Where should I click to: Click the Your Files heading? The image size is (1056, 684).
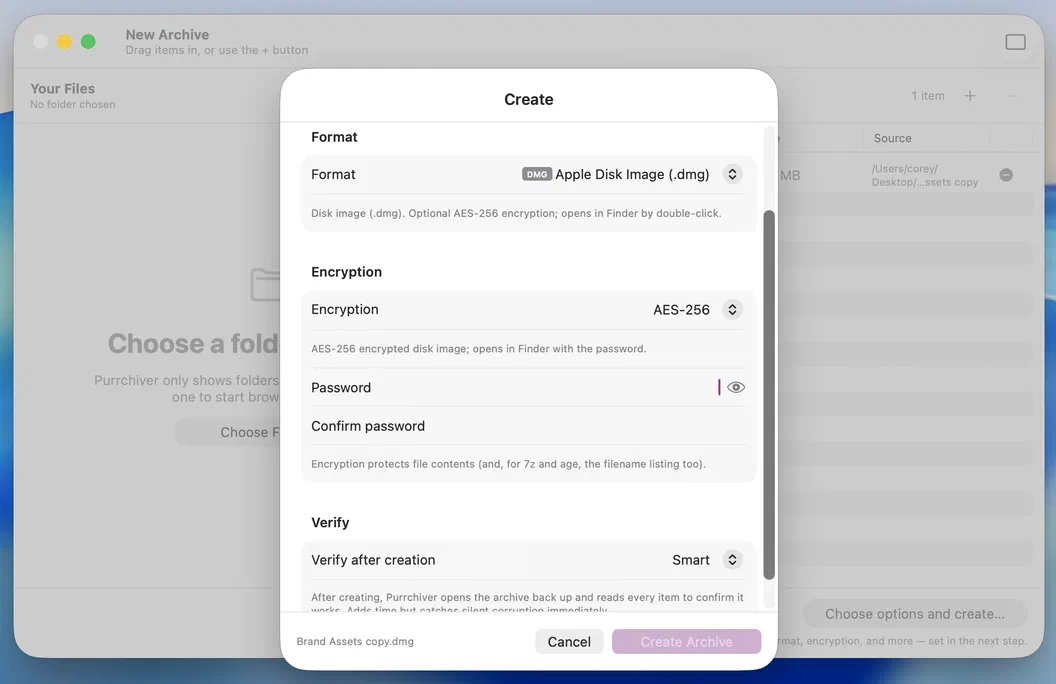(x=63, y=88)
